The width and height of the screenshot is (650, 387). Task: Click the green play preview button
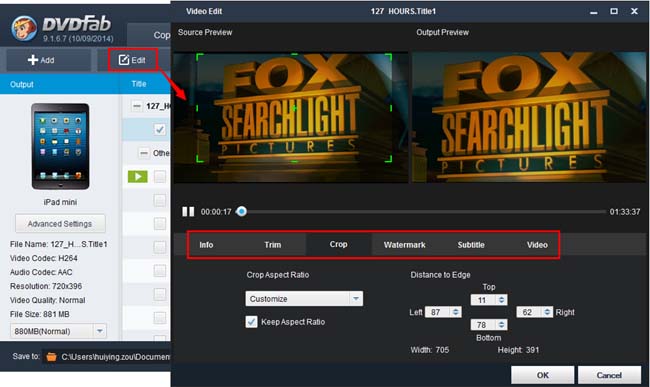(x=138, y=177)
